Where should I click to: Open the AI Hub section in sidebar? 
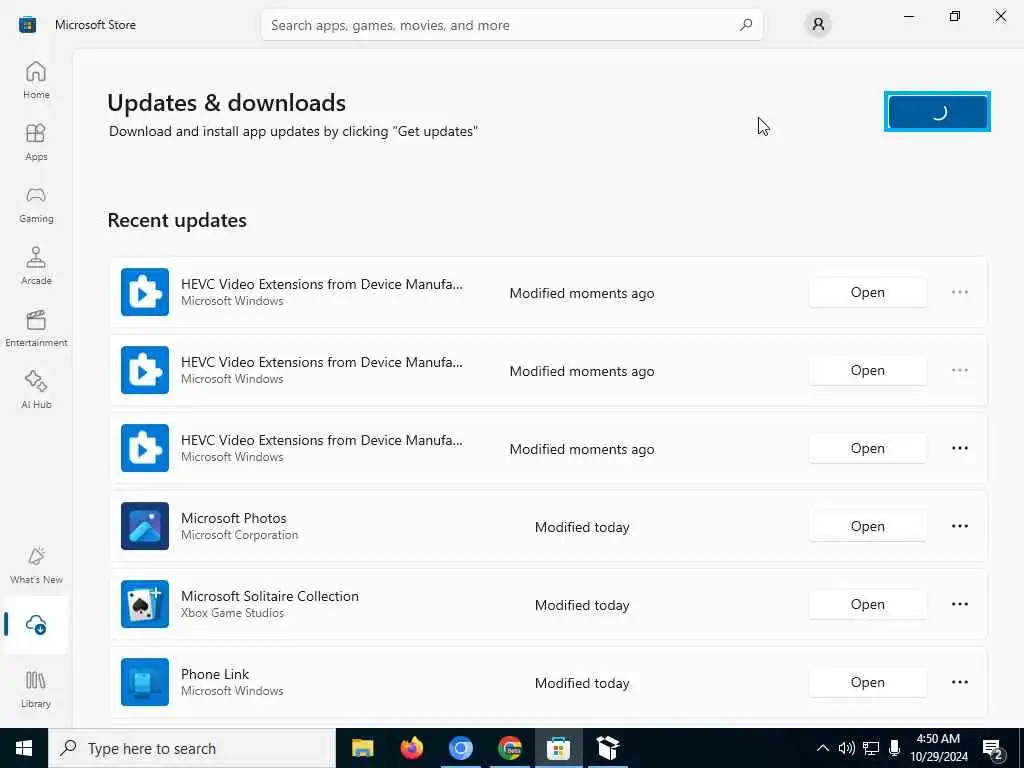point(36,391)
